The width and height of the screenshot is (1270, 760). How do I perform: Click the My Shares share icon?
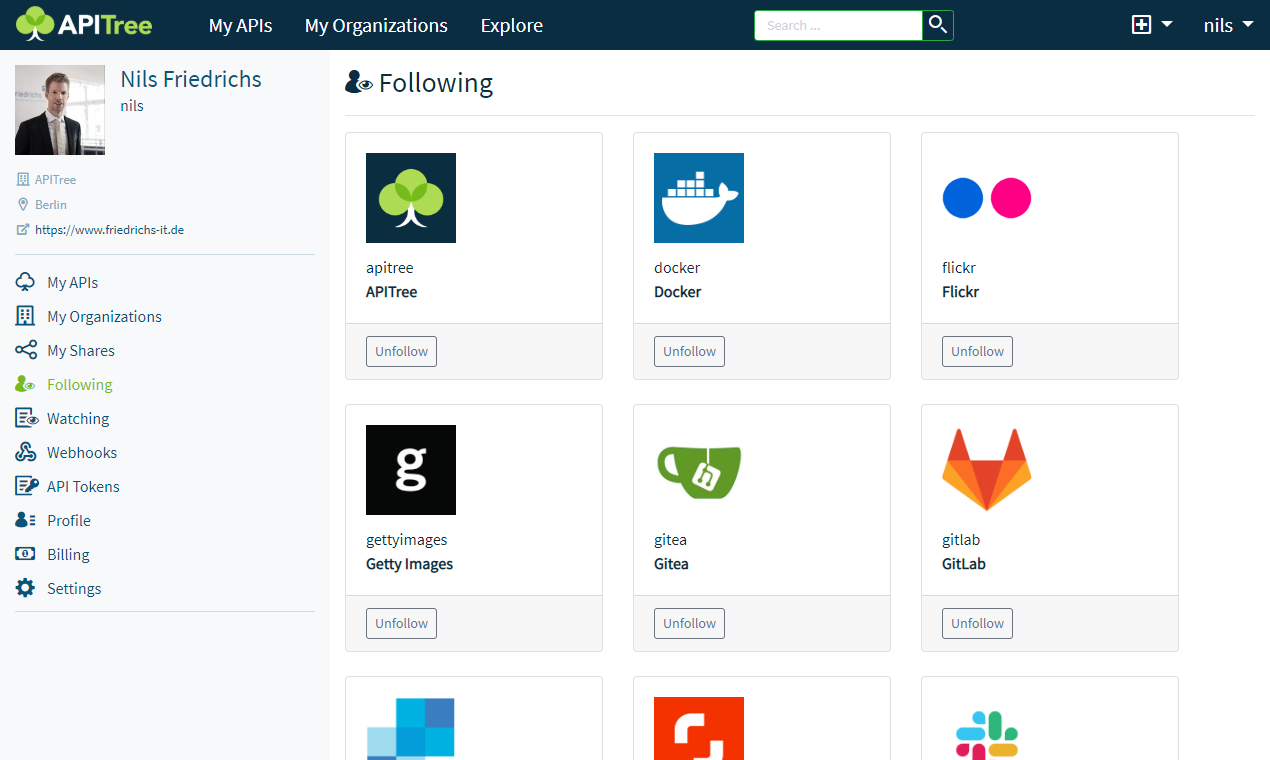26,350
